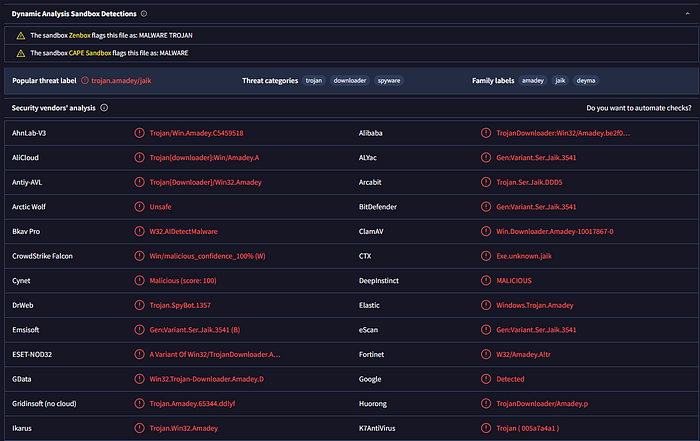Click the alert icon in the CTX row
This screenshot has width=700, height=441.
click(486, 256)
